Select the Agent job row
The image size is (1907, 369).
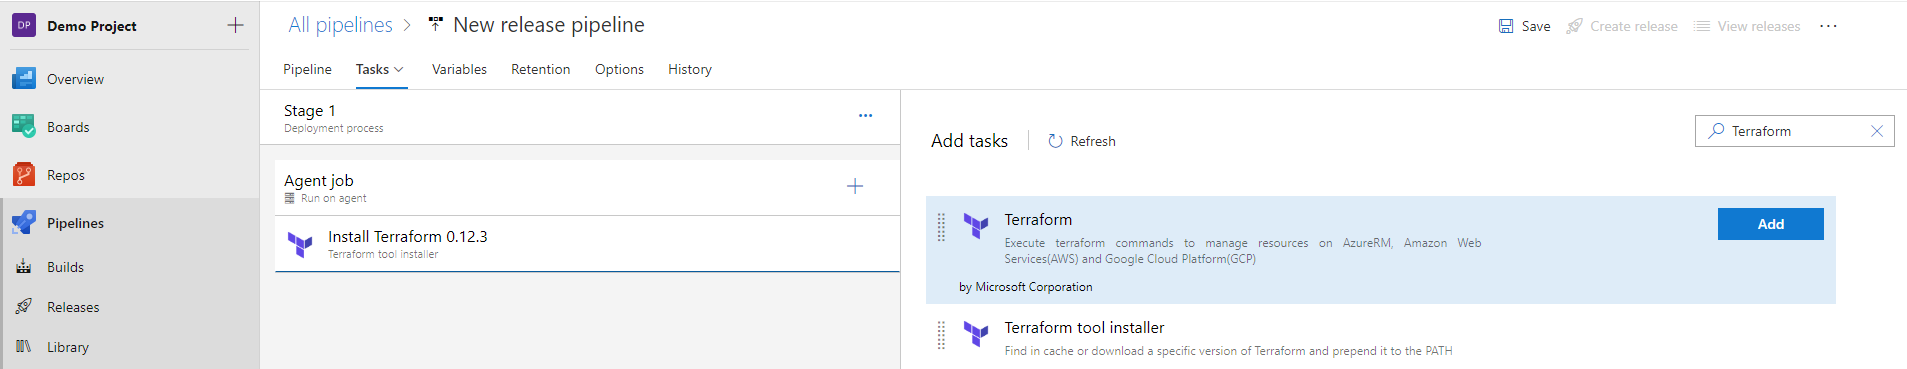[587, 188]
